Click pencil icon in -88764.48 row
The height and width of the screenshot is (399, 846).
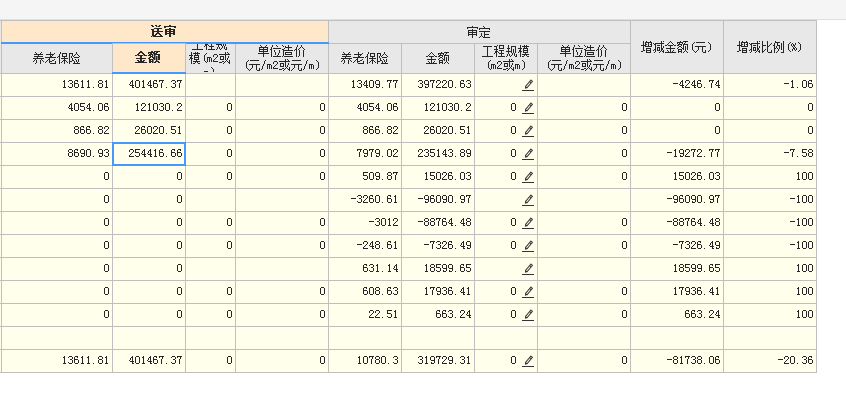tap(528, 223)
